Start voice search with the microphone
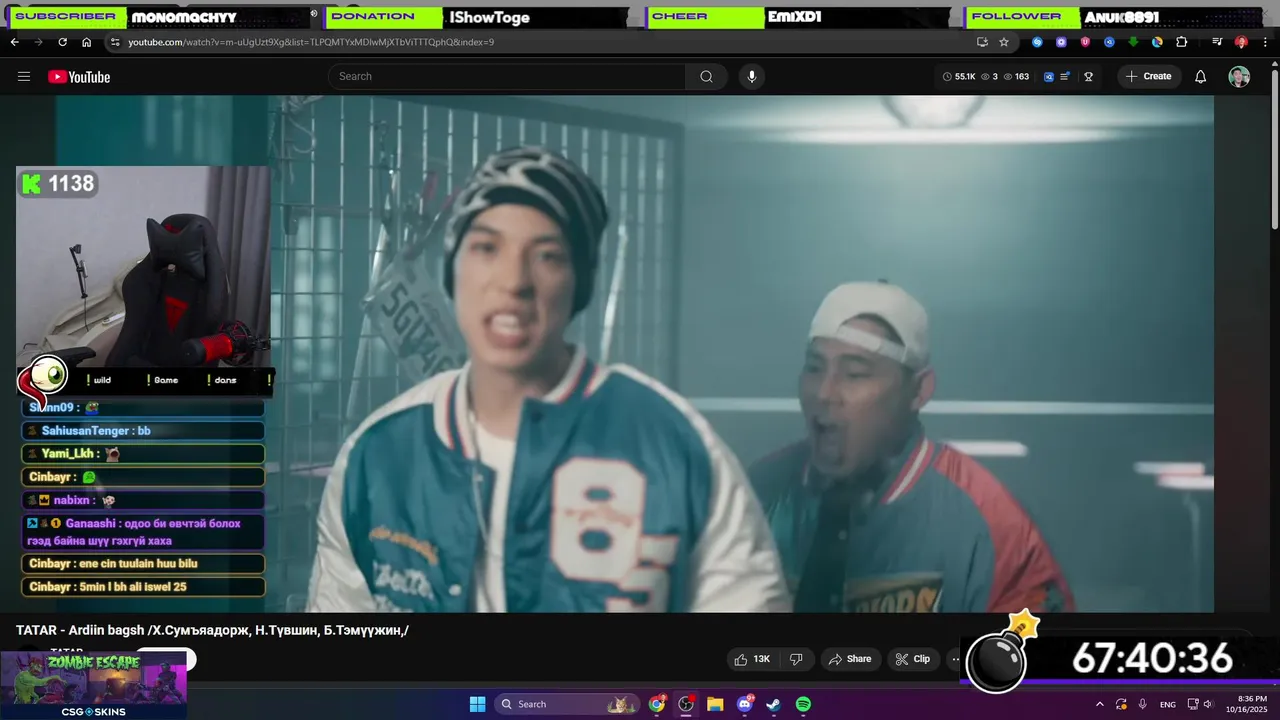This screenshot has width=1280, height=720. [x=752, y=76]
